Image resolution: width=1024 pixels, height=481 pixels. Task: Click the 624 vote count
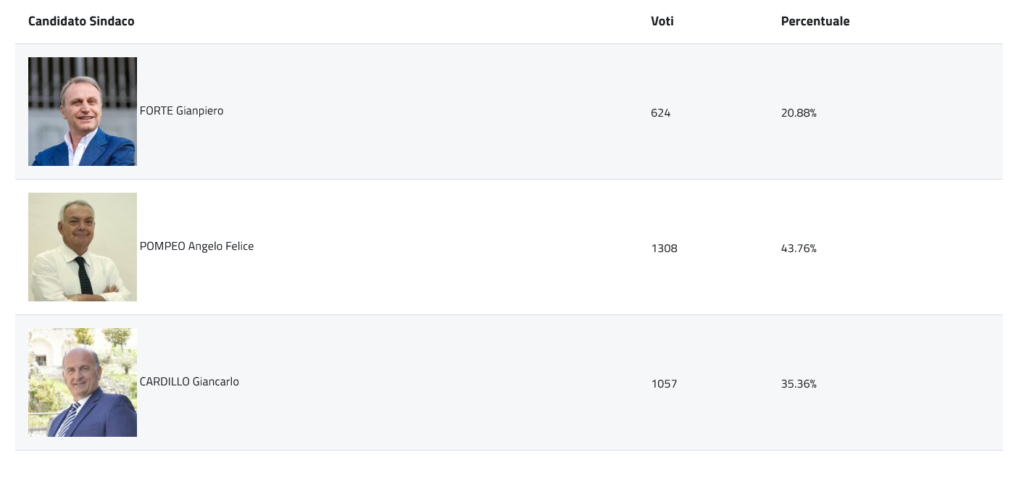(x=660, y=113)
